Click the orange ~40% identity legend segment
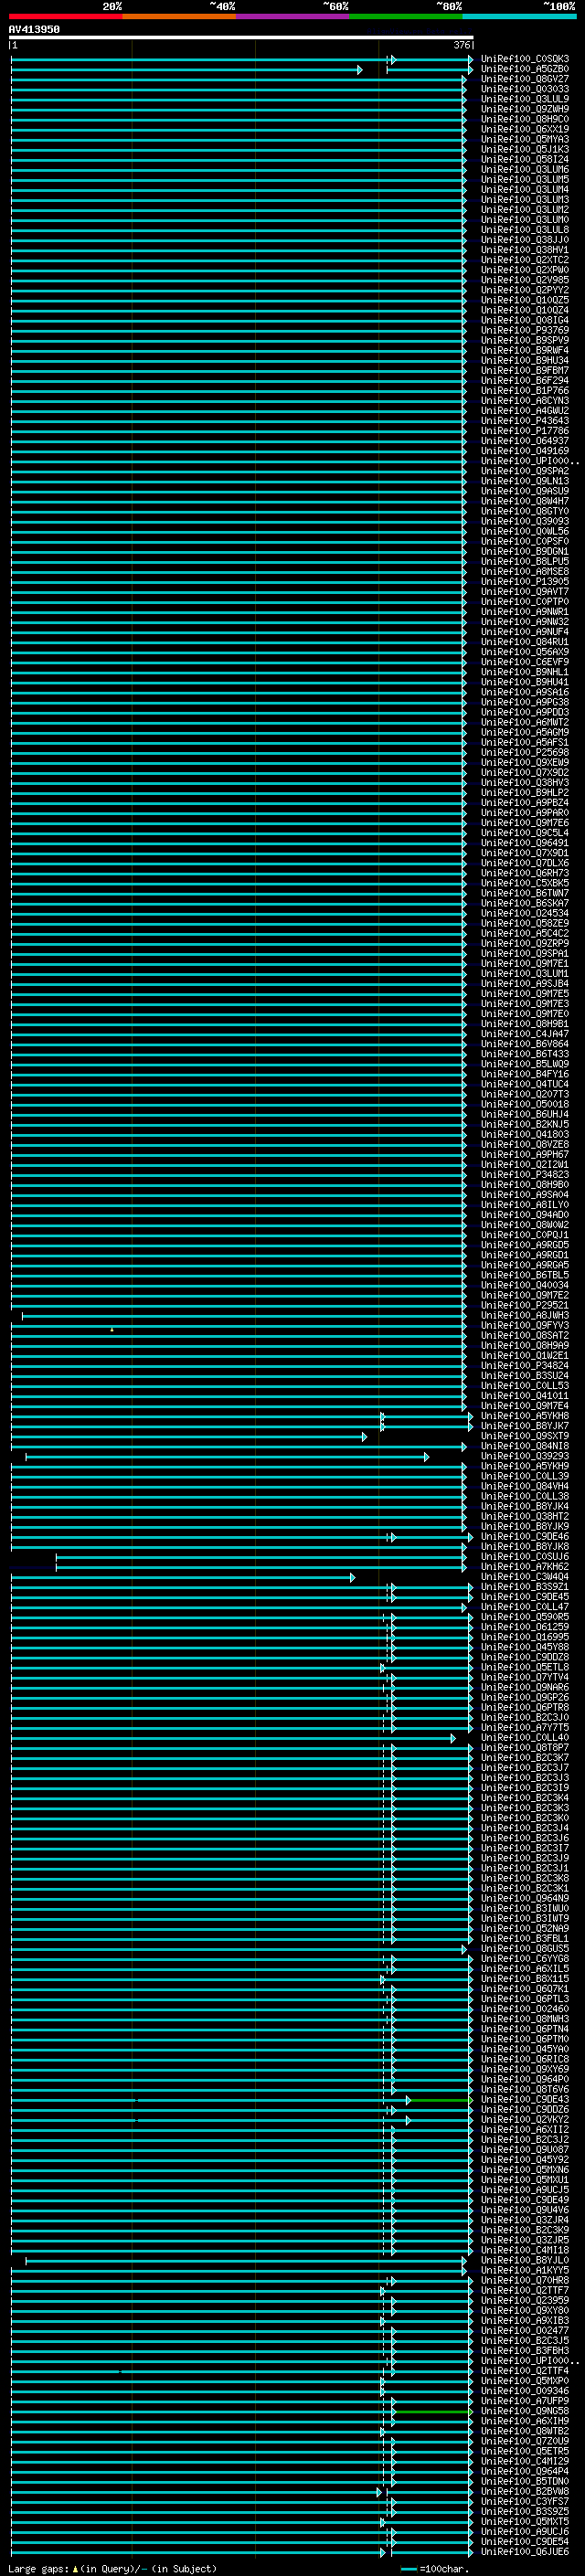This screenshot has height=2576, width=585. click(179, 16)
